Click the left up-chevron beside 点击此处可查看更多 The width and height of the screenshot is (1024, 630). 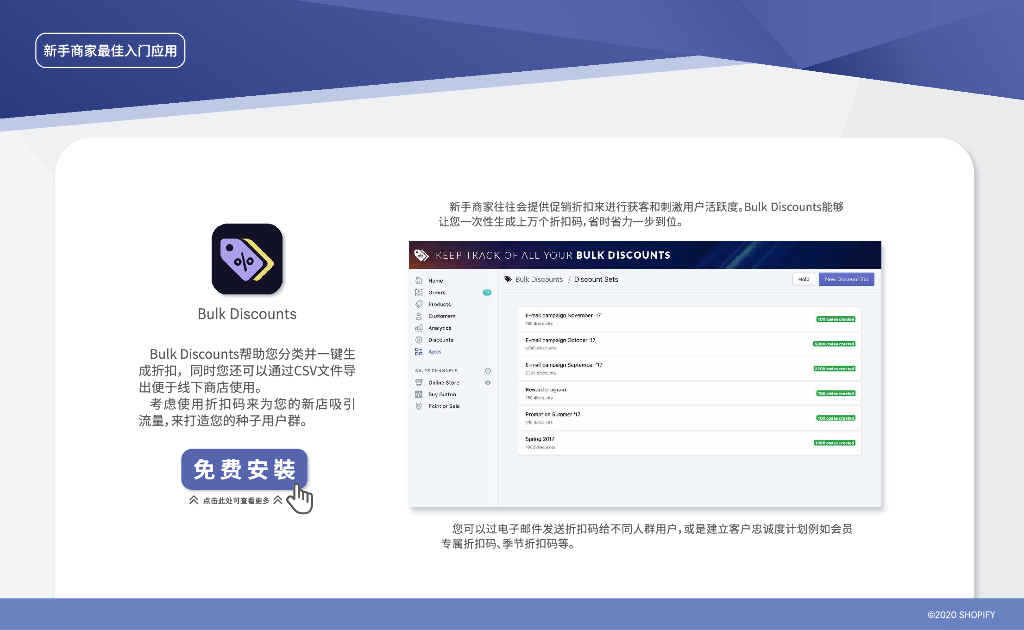[x=194, y=500]
